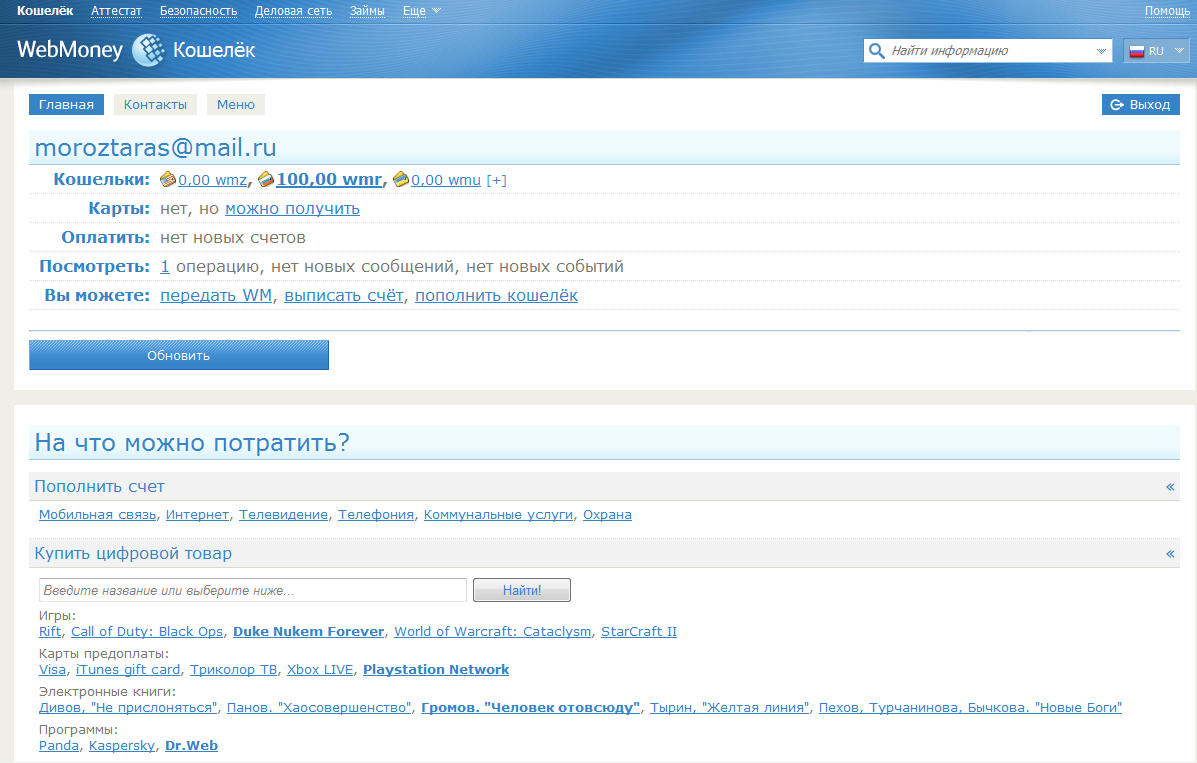
Task: Click the можно получить card link
Action: [292, 209]
